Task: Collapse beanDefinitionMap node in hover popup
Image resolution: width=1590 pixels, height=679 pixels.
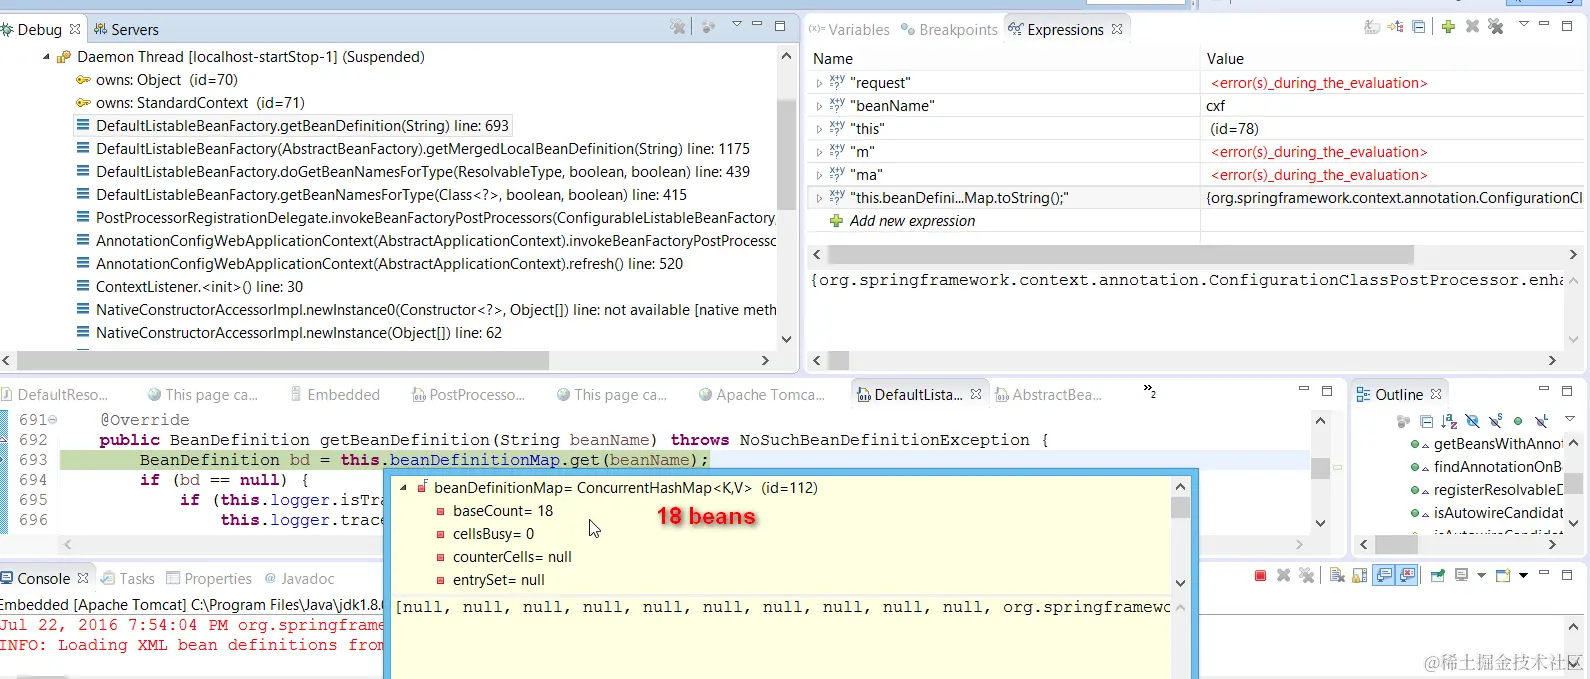Action: [404, 488]
